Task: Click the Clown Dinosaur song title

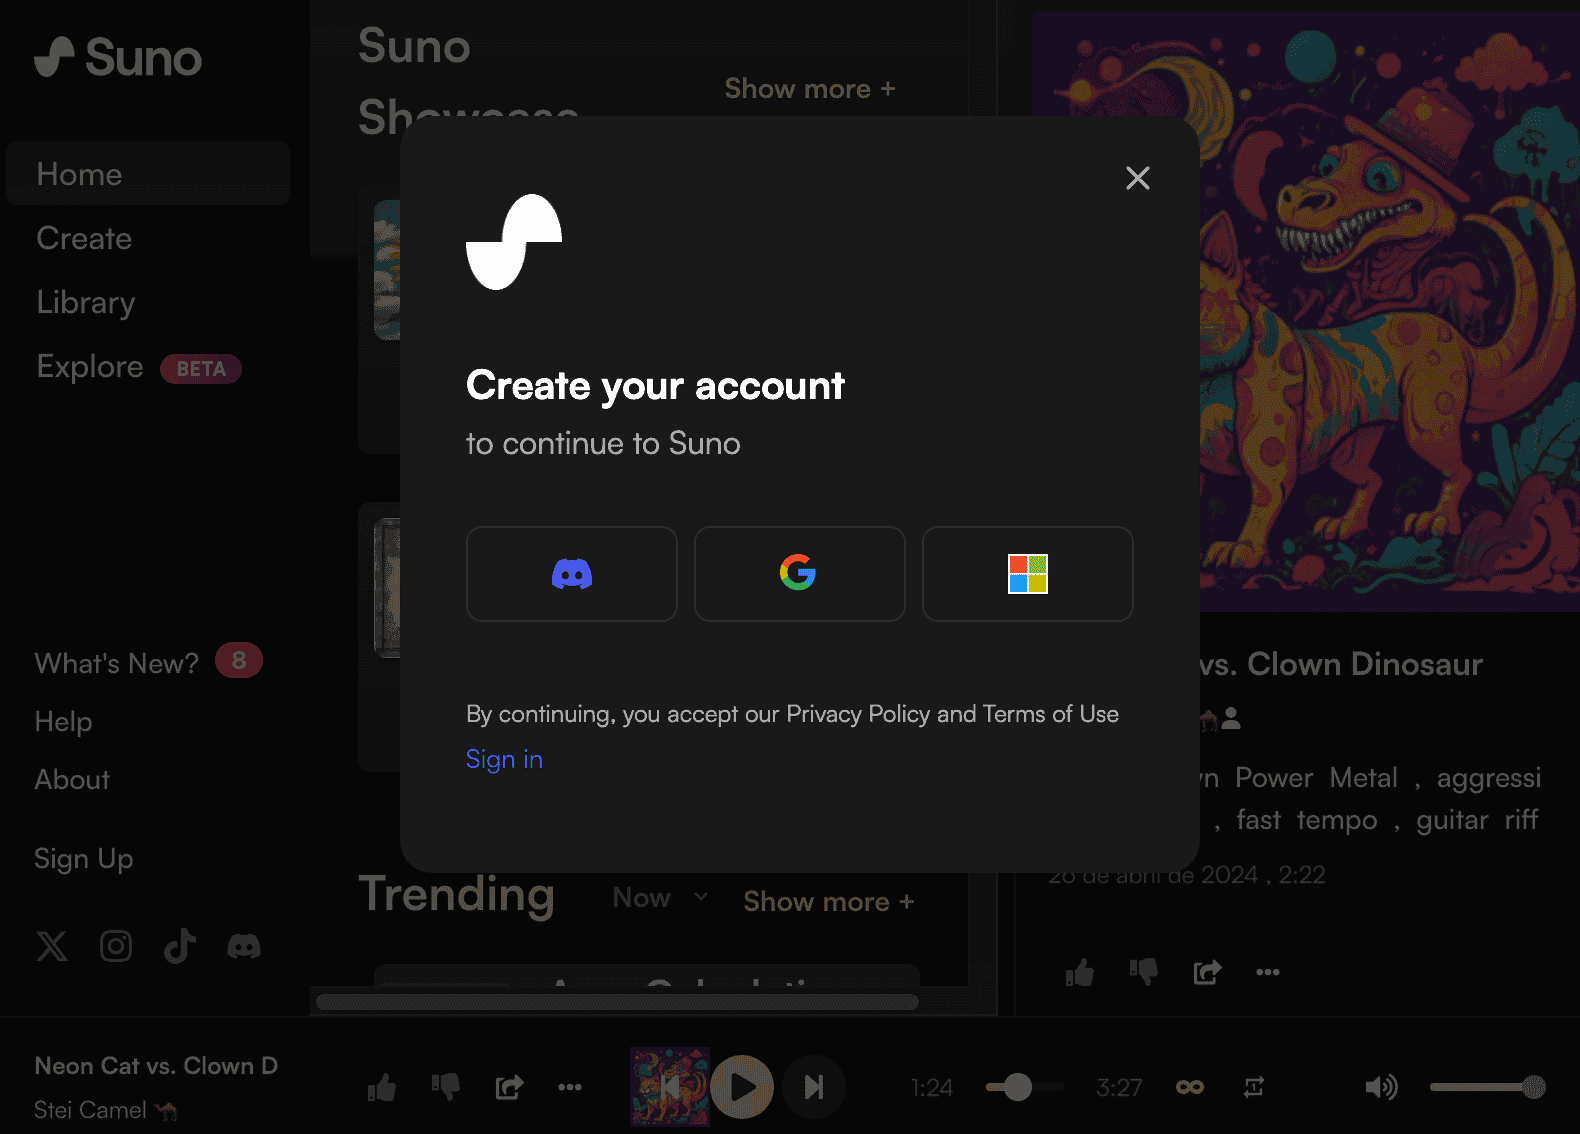Action: click(x=1341, y=664)
